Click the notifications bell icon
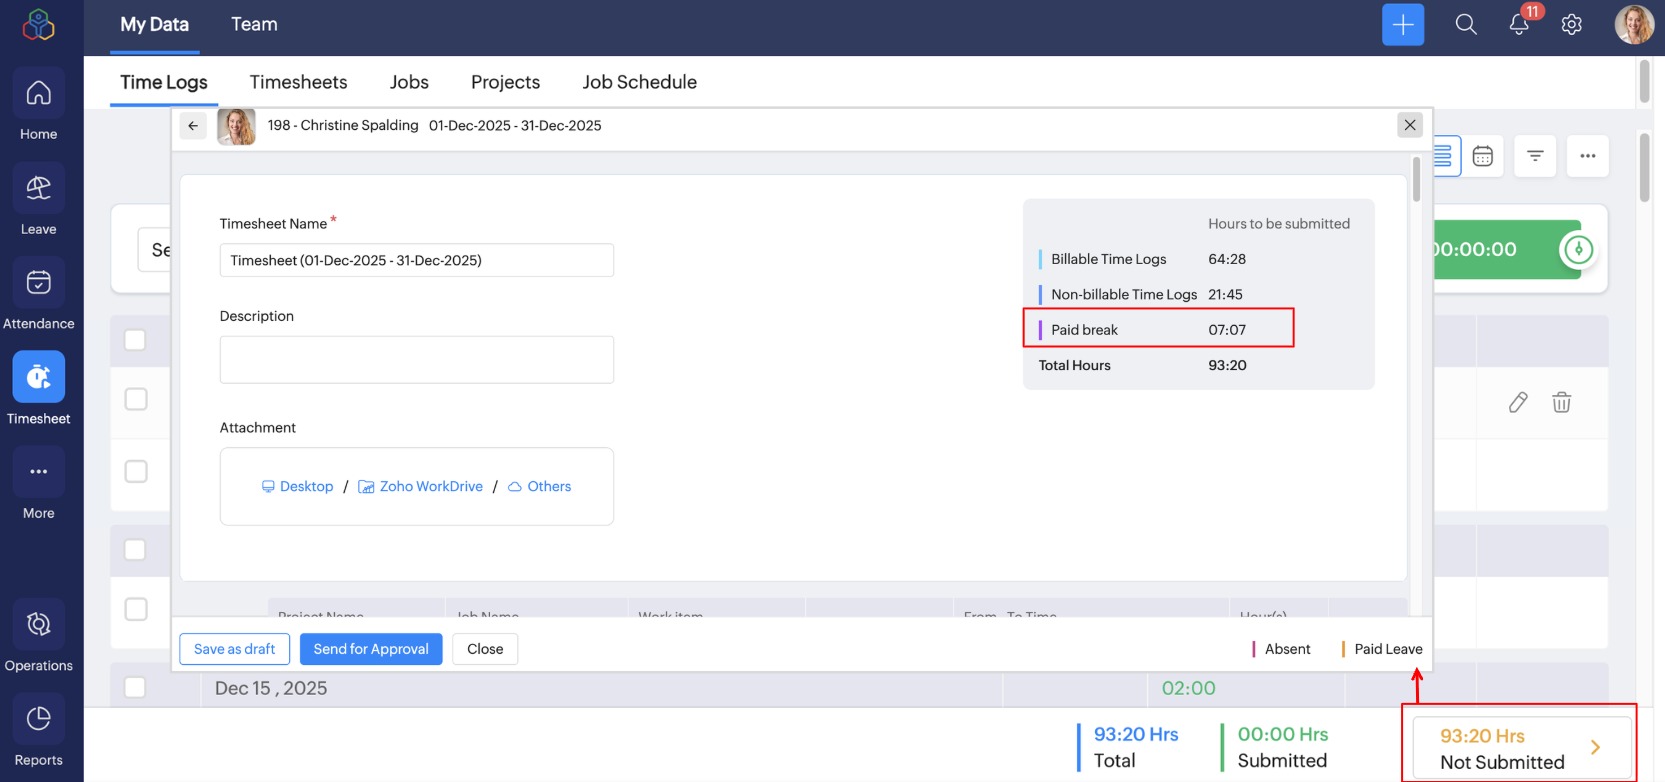The image size is (1665, 782). tap(1519, 25)
